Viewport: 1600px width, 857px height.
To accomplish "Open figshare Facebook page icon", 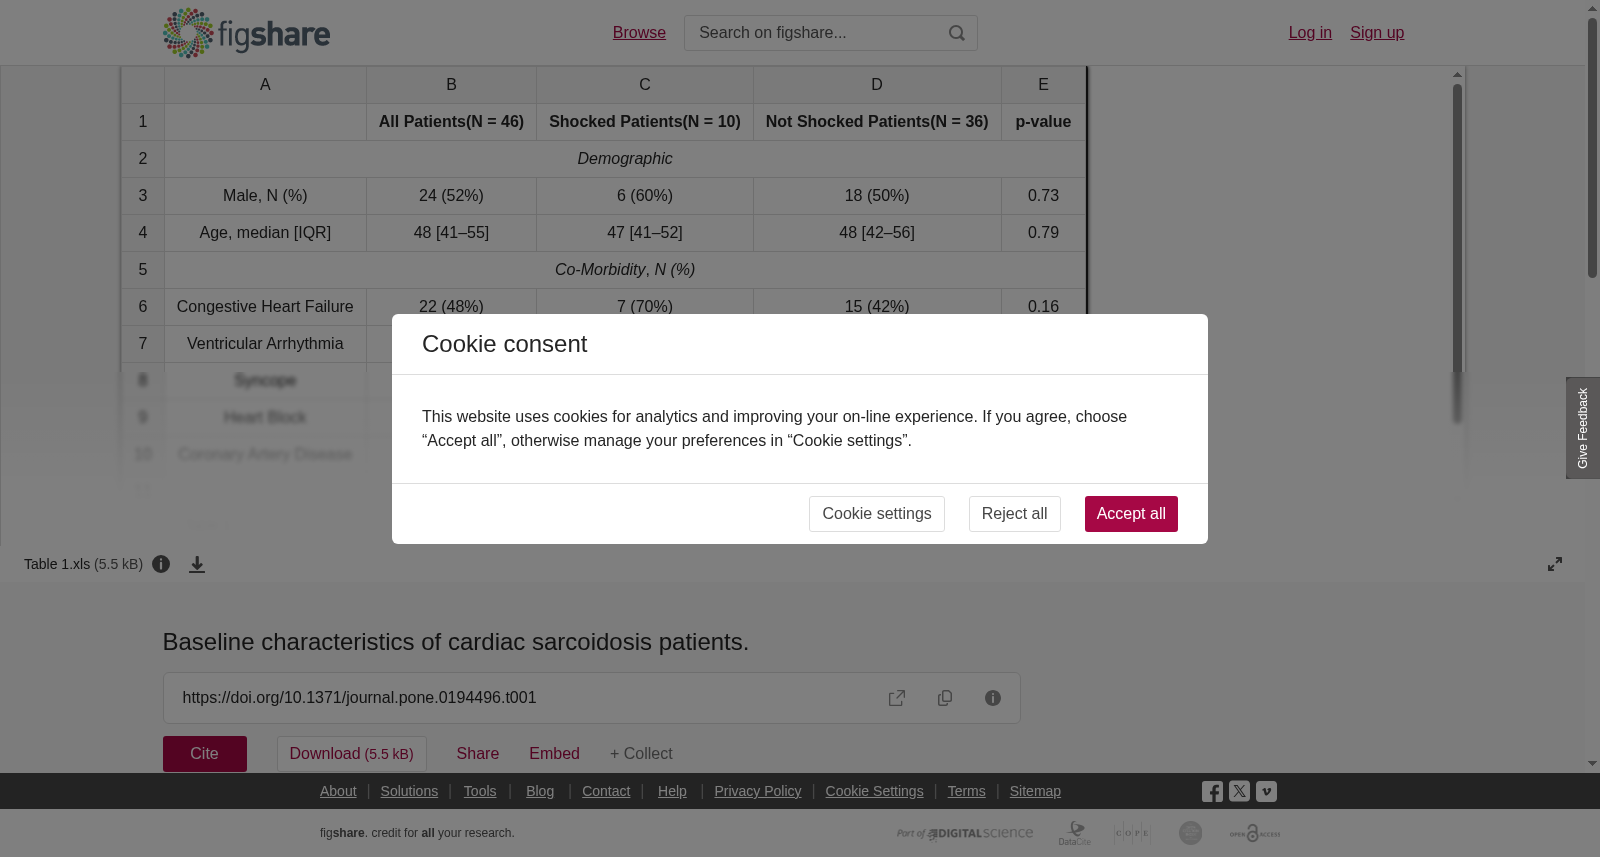I will coord(1212,791).
